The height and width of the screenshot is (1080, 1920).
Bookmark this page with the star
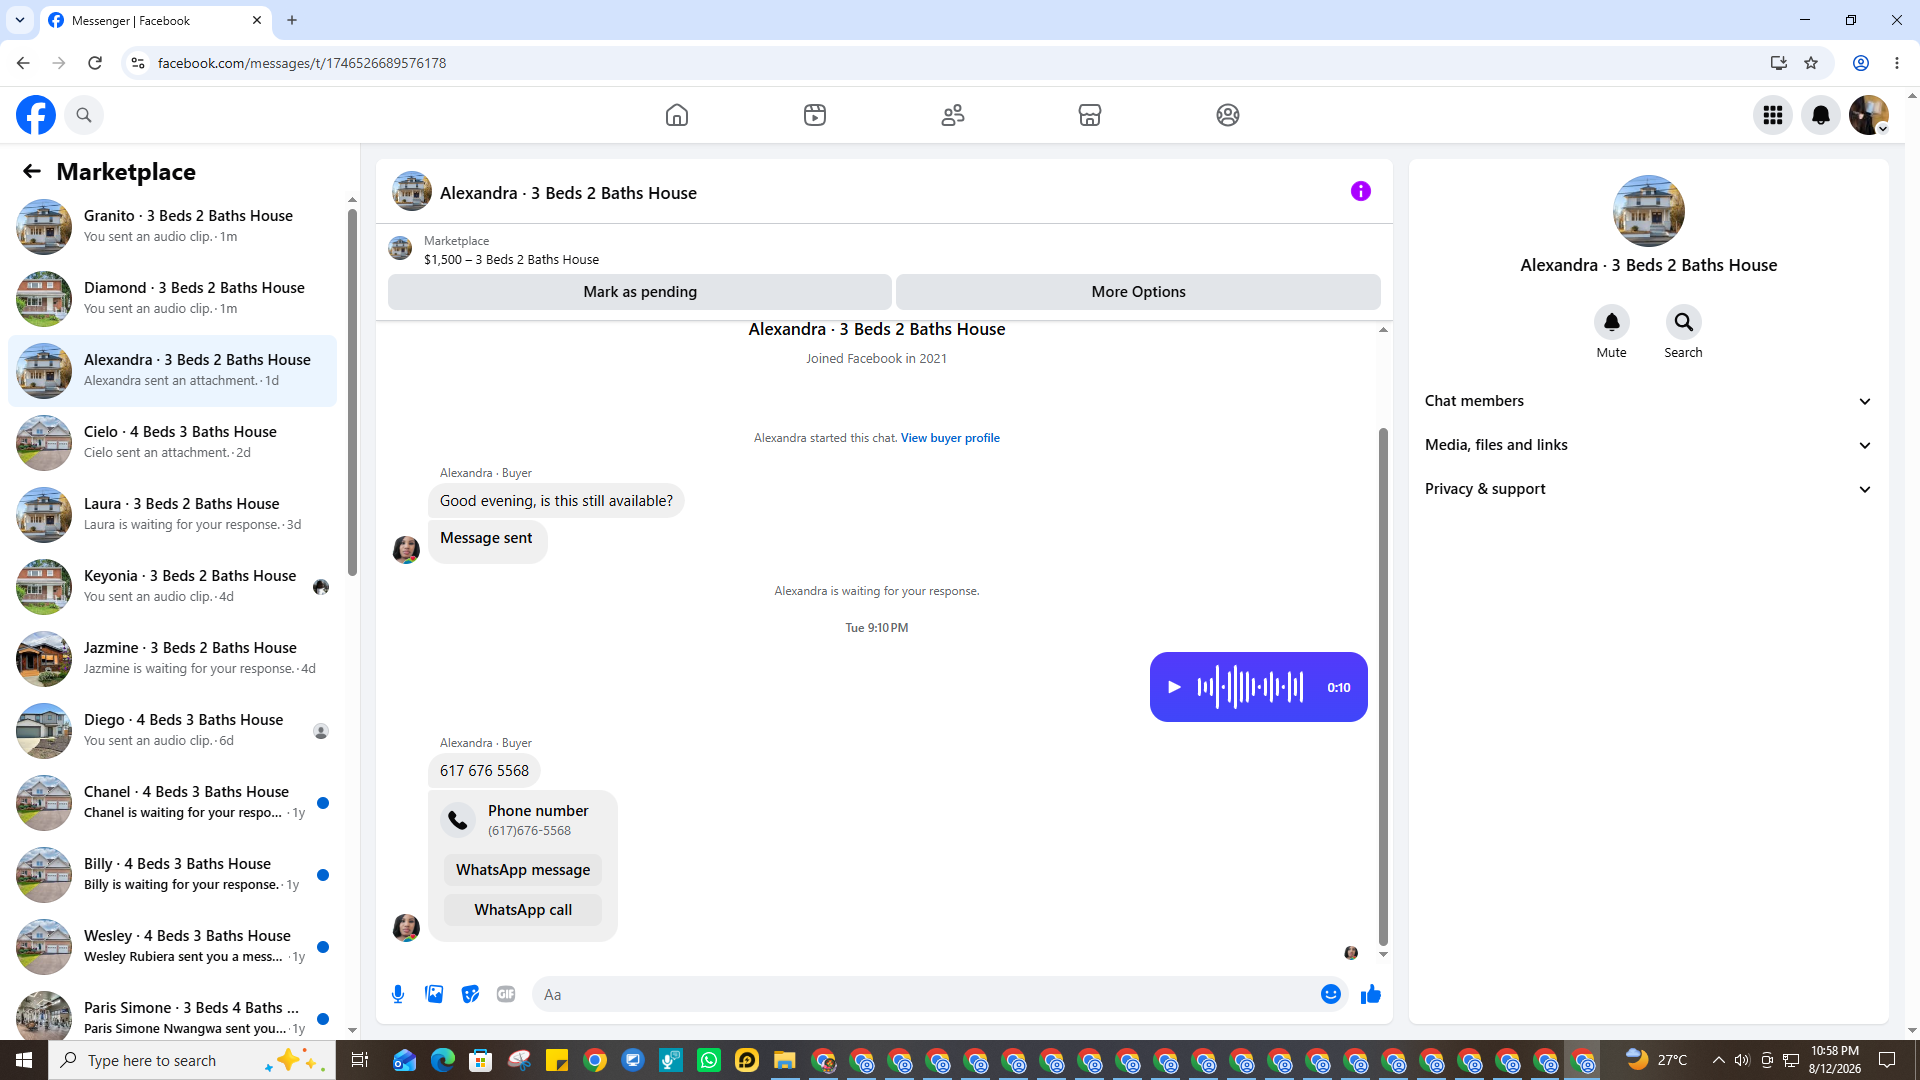click(x=1811, y=63)
